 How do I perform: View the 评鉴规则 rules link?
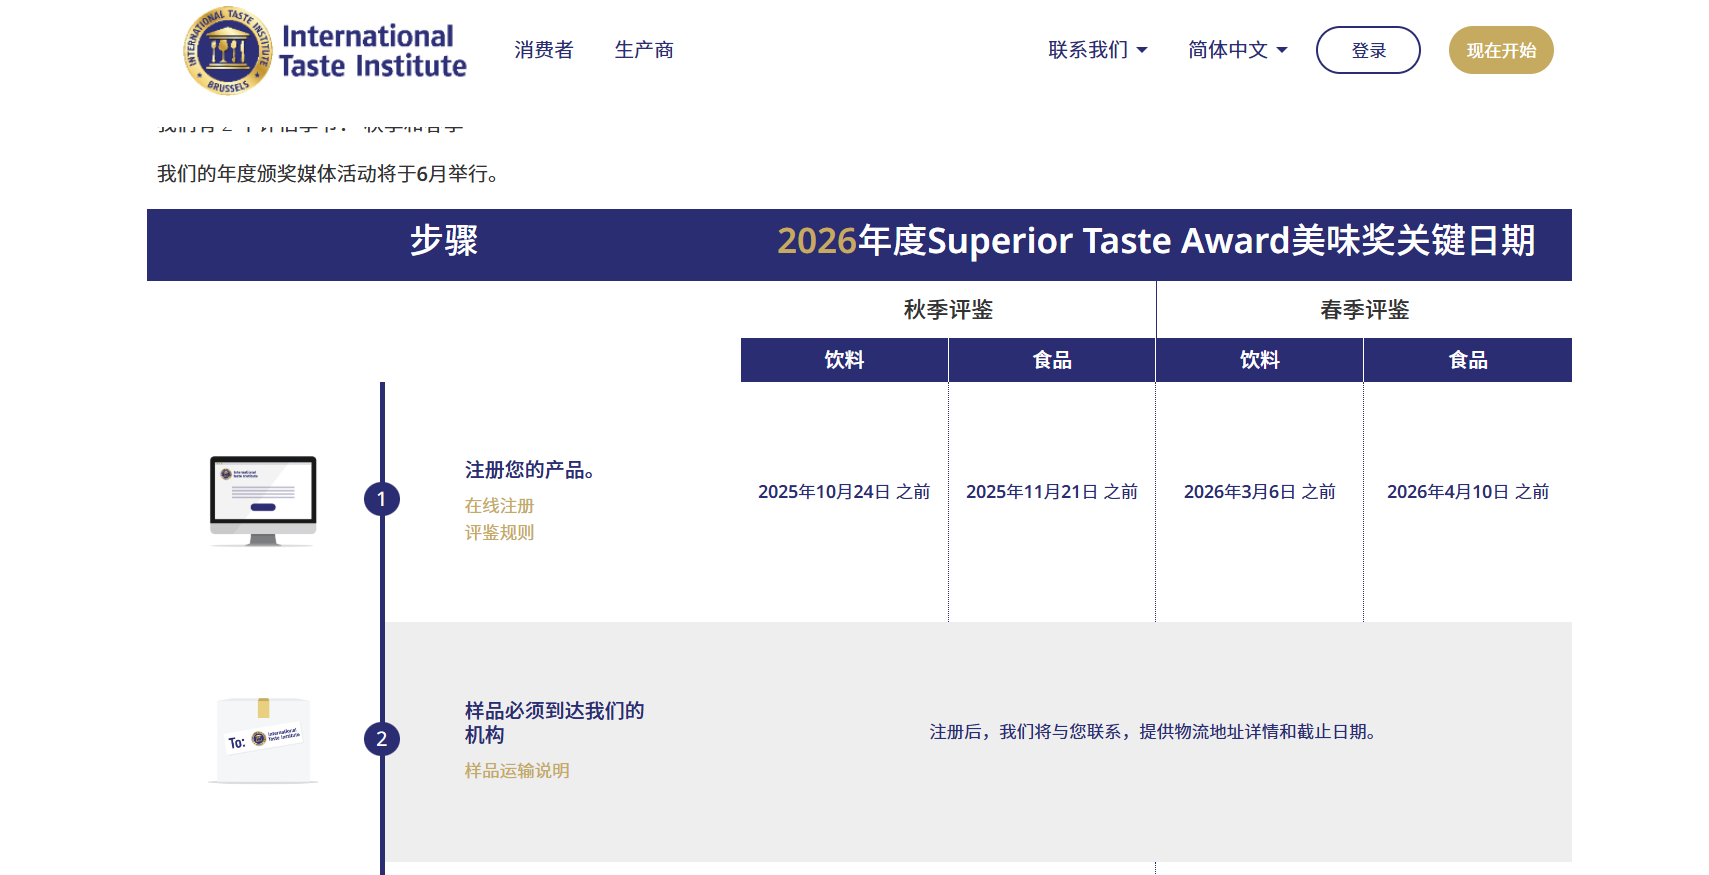click(x=498, y=533)
